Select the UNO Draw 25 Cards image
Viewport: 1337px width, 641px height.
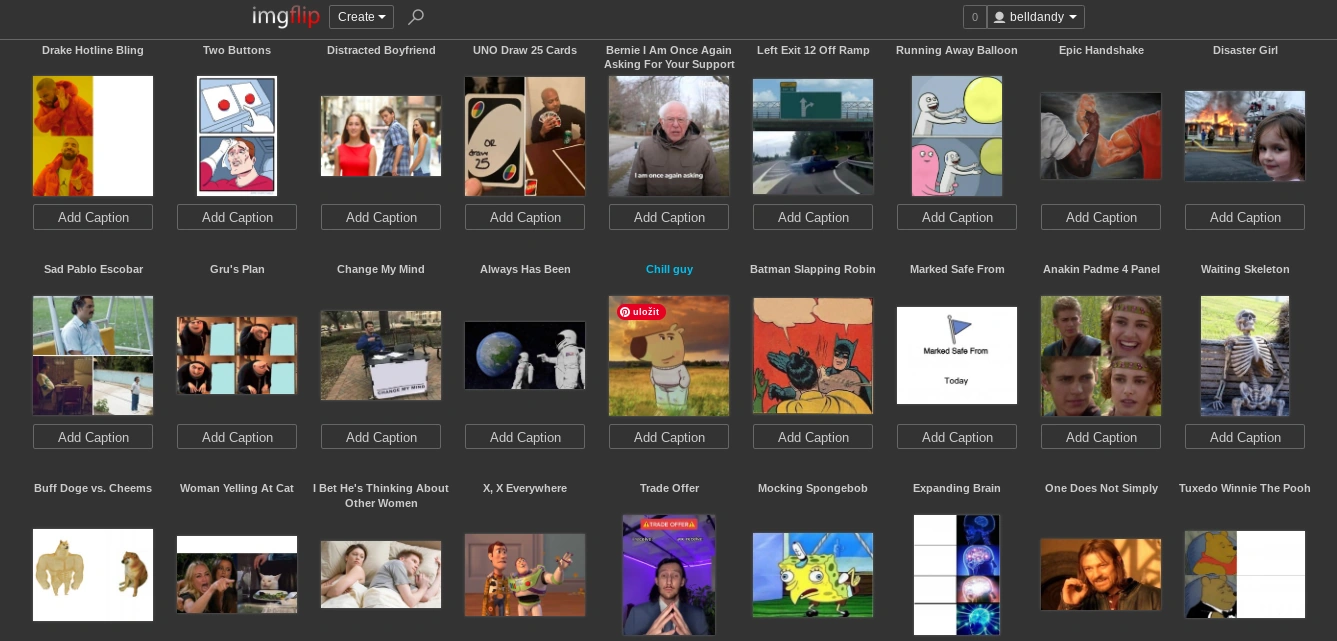525,136
